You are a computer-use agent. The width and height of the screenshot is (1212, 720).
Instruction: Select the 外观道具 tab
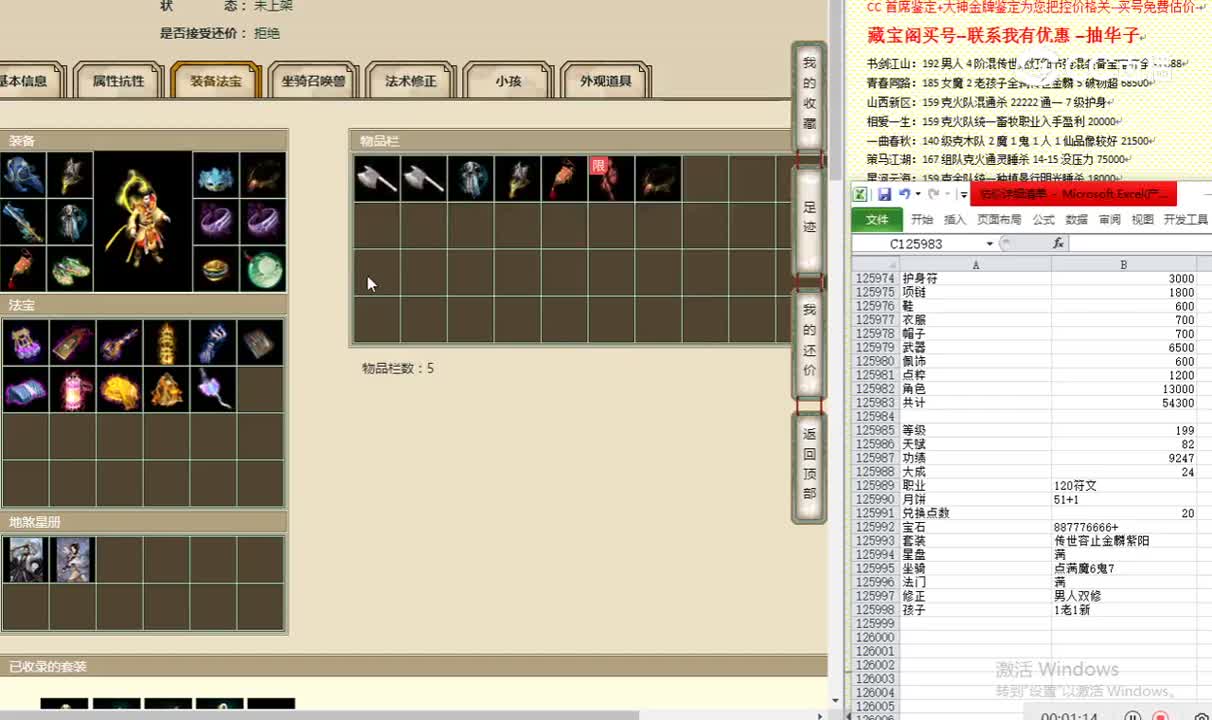pos(606,81)
